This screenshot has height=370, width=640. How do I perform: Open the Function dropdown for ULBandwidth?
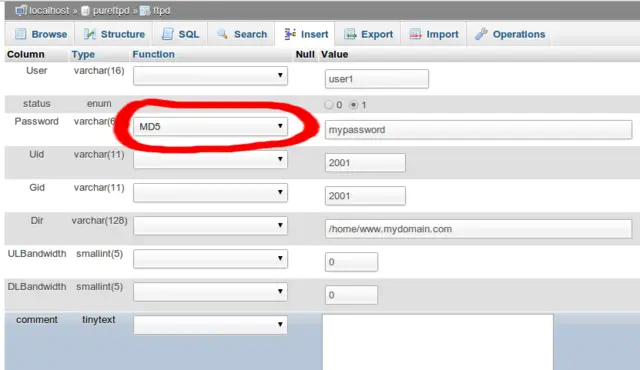coord(210,258)
